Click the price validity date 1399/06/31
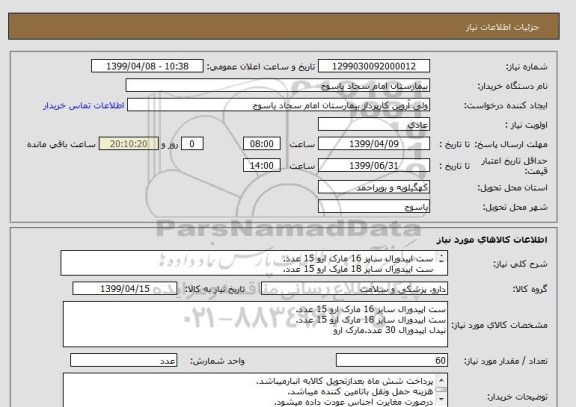The width and height of the screenshot is (576, 407). pos(374,166)
